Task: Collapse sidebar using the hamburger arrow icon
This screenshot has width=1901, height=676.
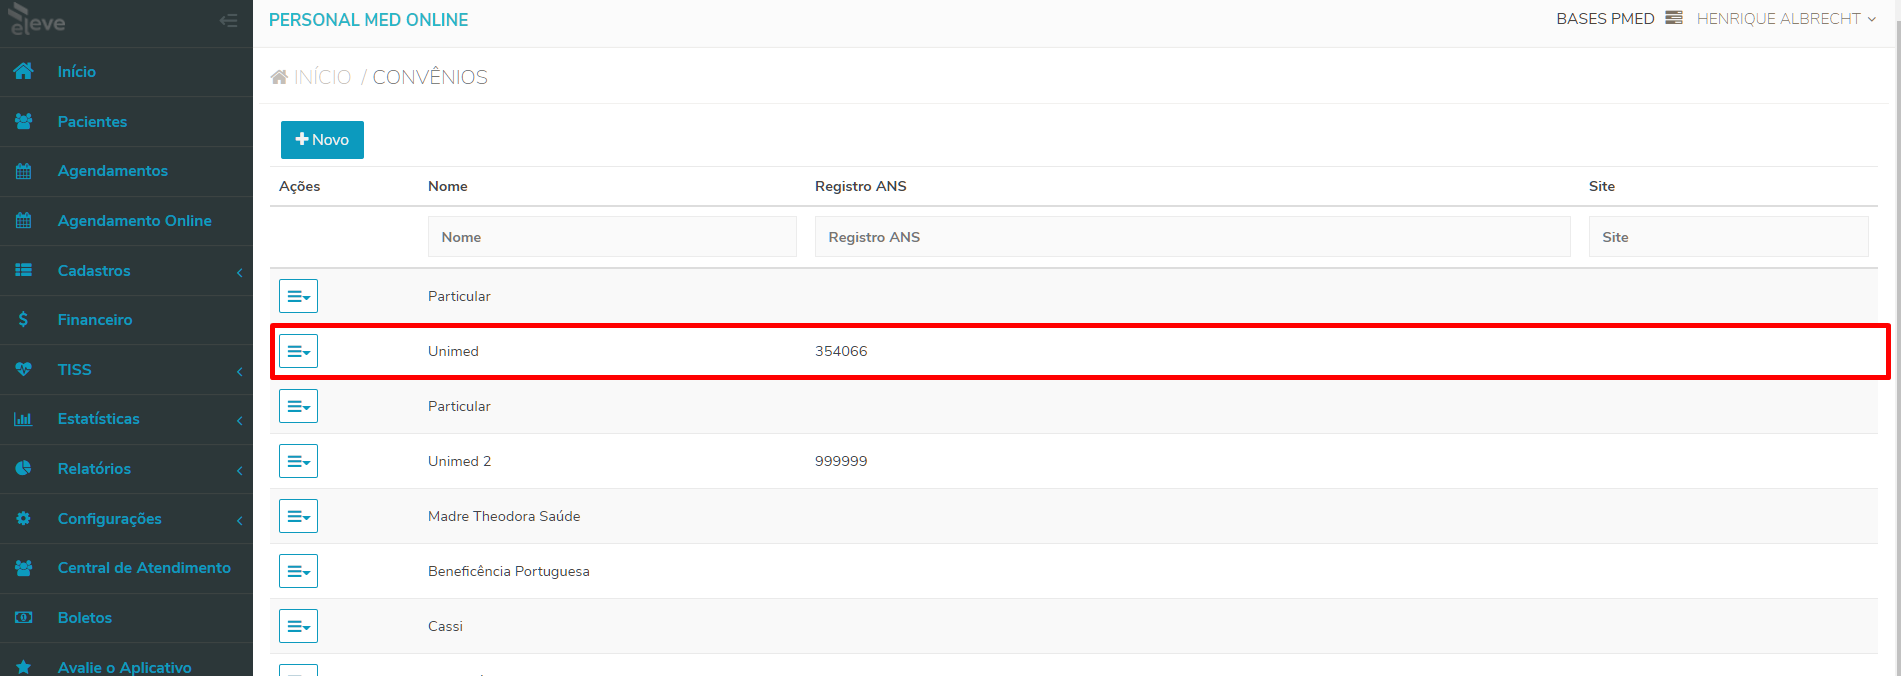Action: (229, 20)
